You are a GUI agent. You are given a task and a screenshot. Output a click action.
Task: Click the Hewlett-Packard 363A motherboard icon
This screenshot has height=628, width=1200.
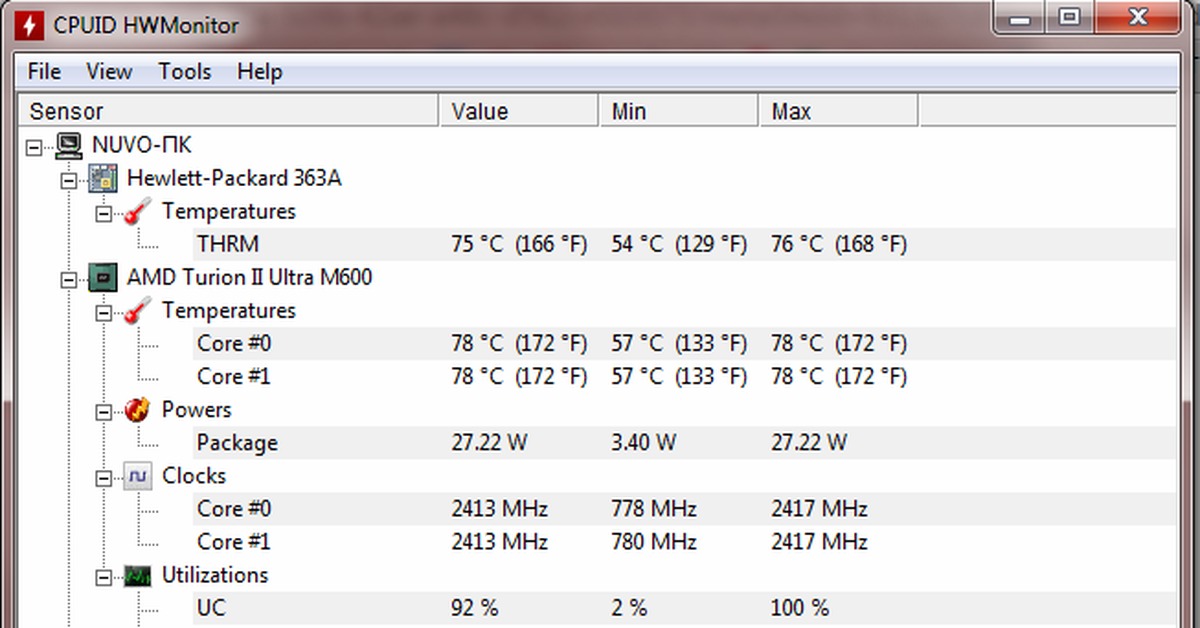pos(101,179)
